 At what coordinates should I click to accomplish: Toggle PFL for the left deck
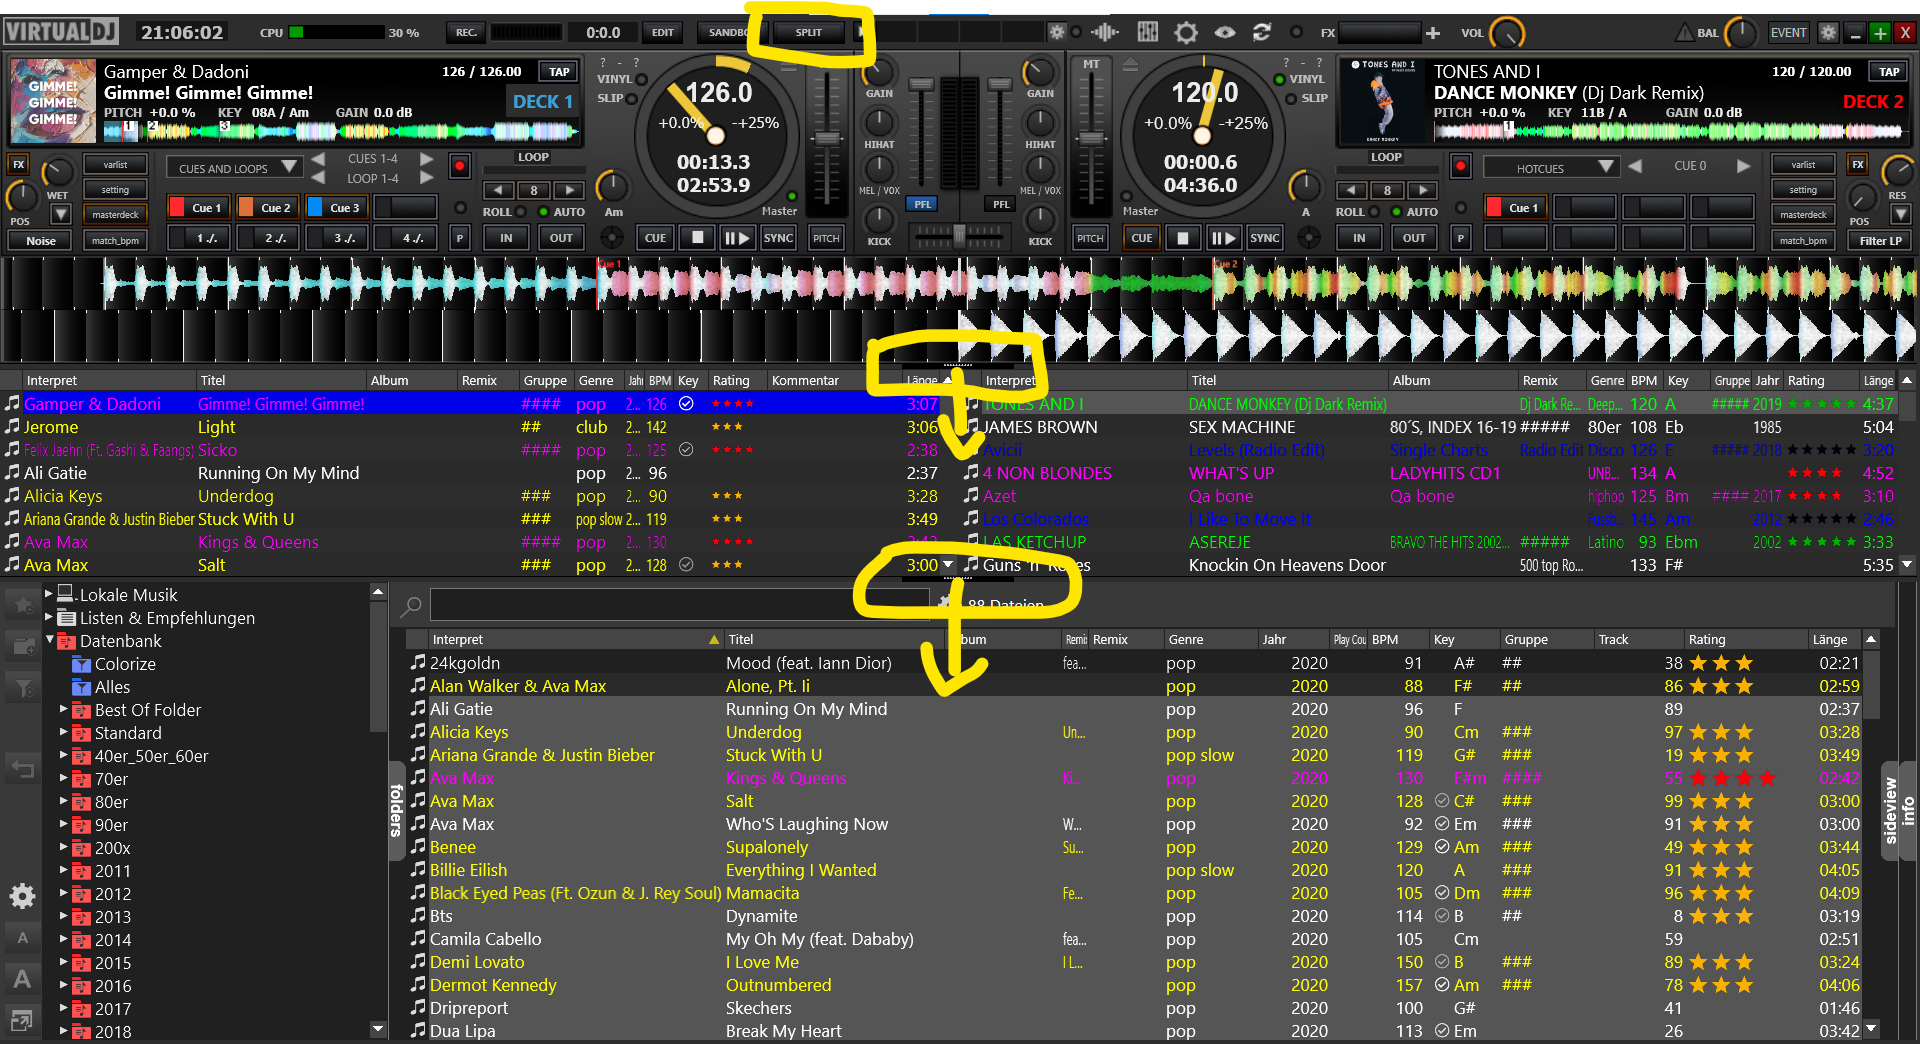coord(922,204)
